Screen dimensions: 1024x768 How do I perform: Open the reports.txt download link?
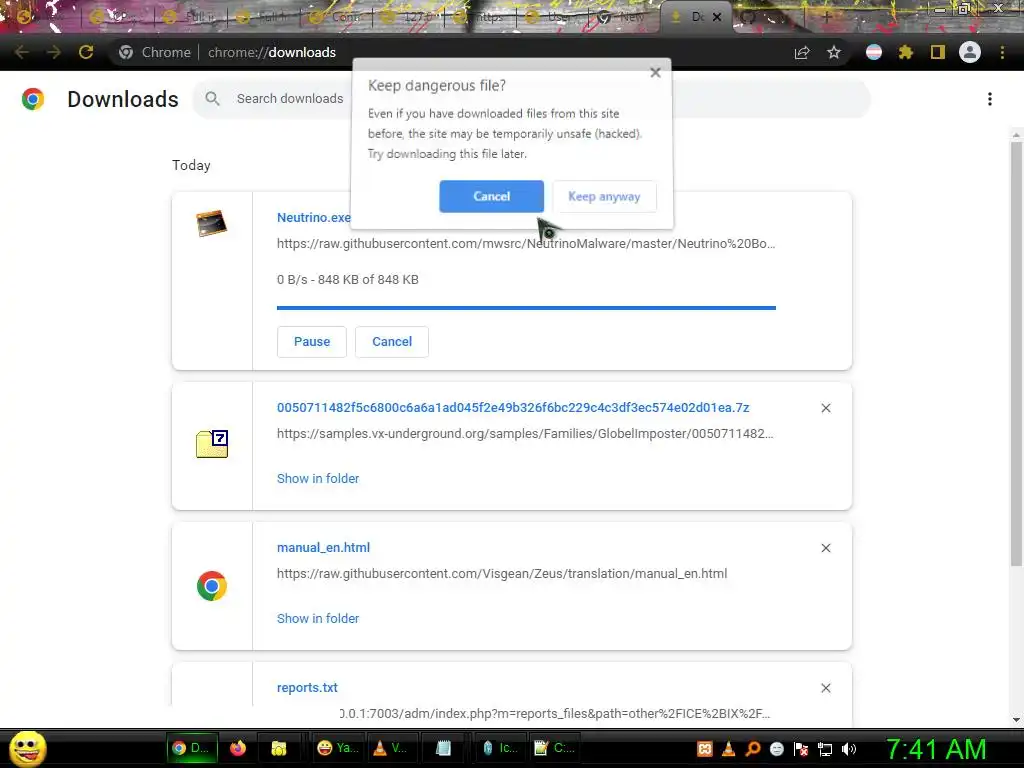click(x=307, y=688)
